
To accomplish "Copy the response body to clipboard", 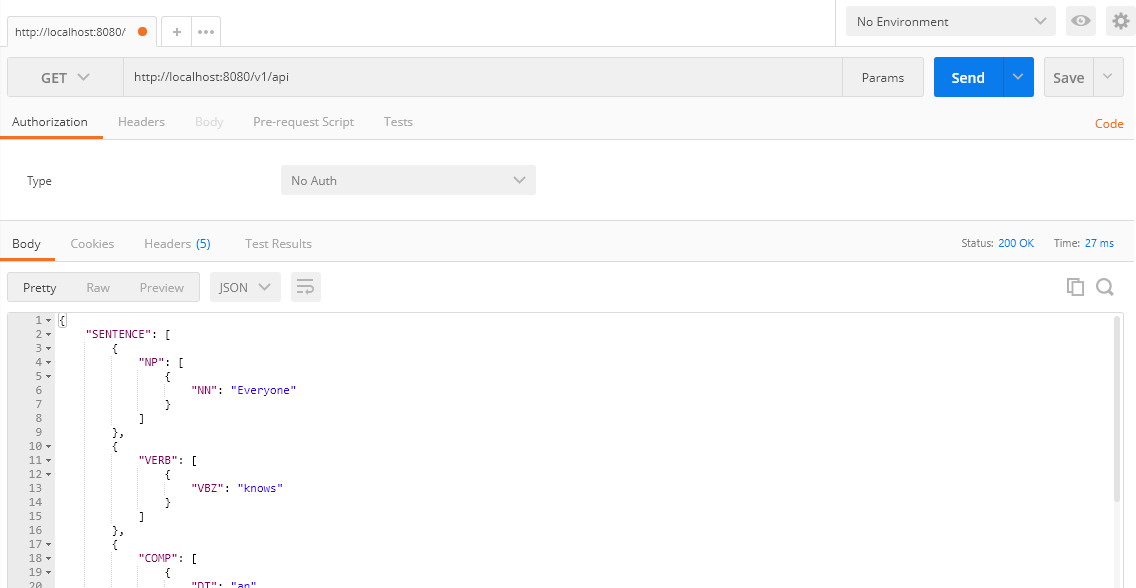I will pyautogui.click(x=1075, y=287).
